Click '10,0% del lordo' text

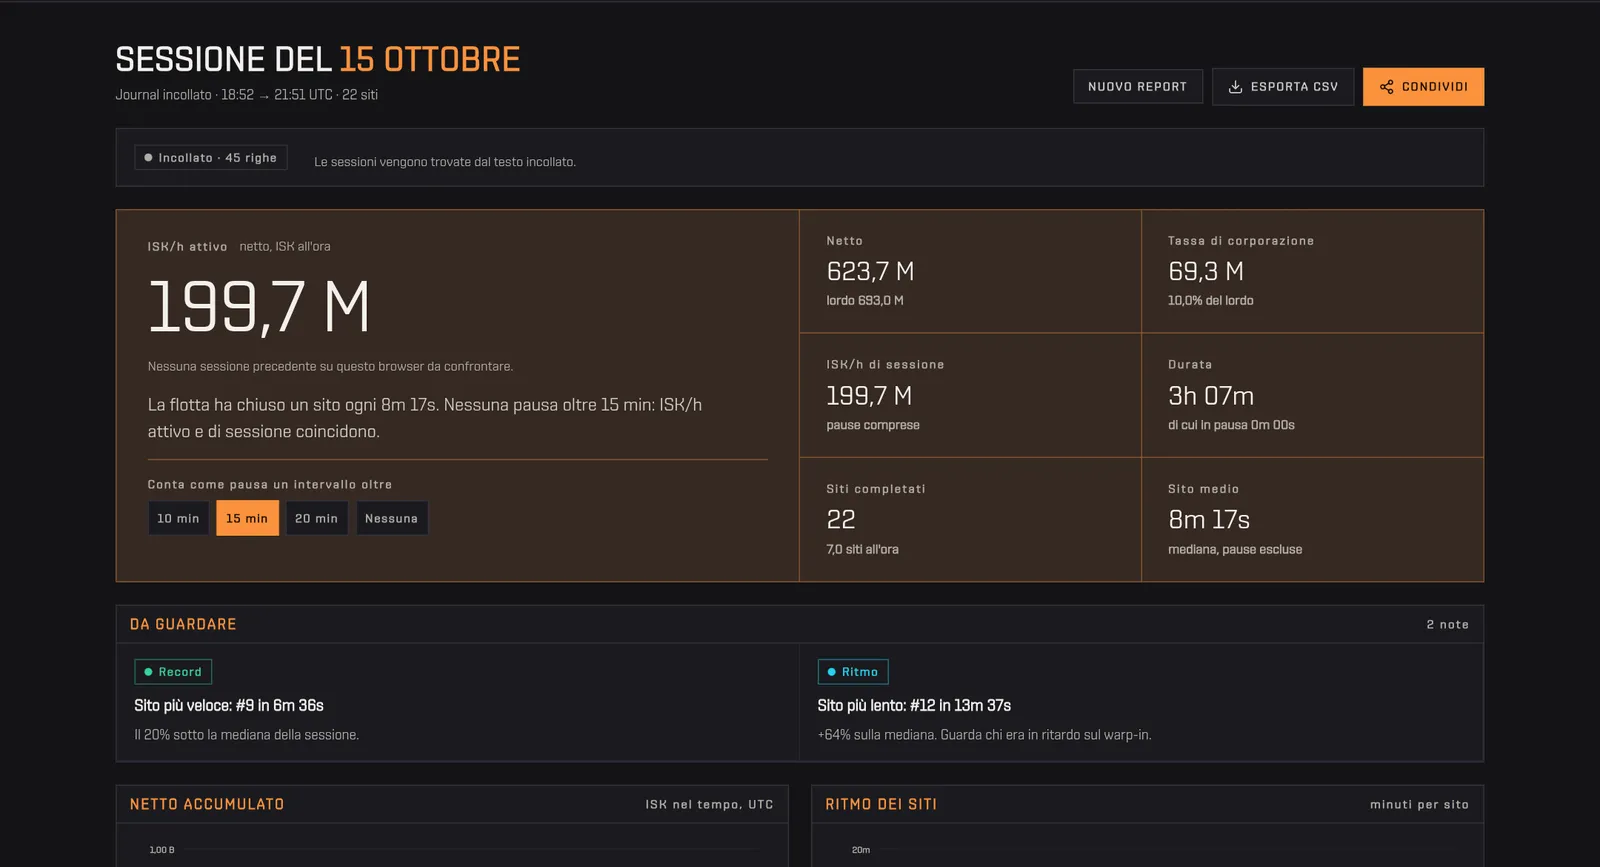pos(1211,301)
